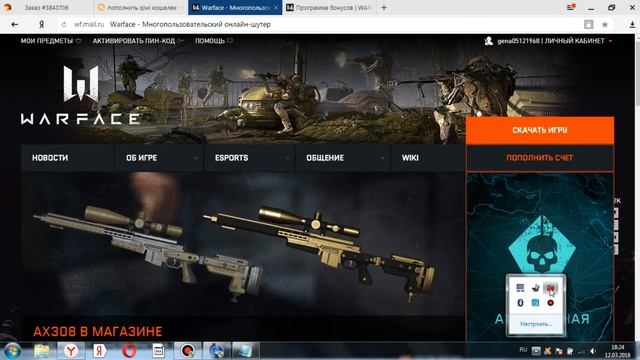Reload the page with the refresh icon

pyautogui.click(x=64, y=24)
